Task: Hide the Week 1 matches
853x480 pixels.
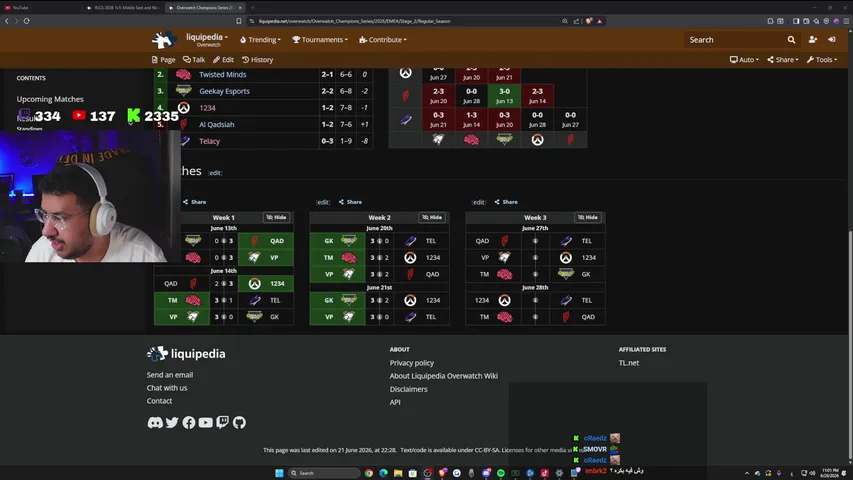Action: click(276, 217)
